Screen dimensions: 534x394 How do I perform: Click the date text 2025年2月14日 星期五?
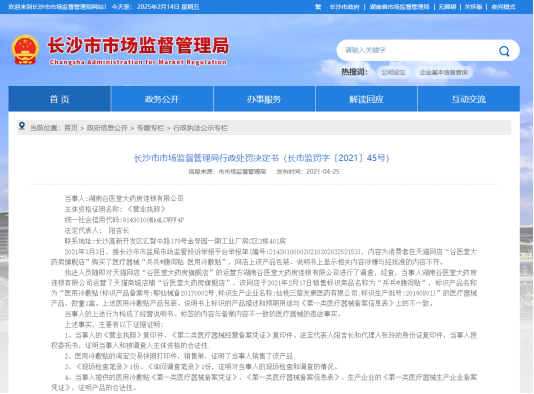click(x=168, y=7)
